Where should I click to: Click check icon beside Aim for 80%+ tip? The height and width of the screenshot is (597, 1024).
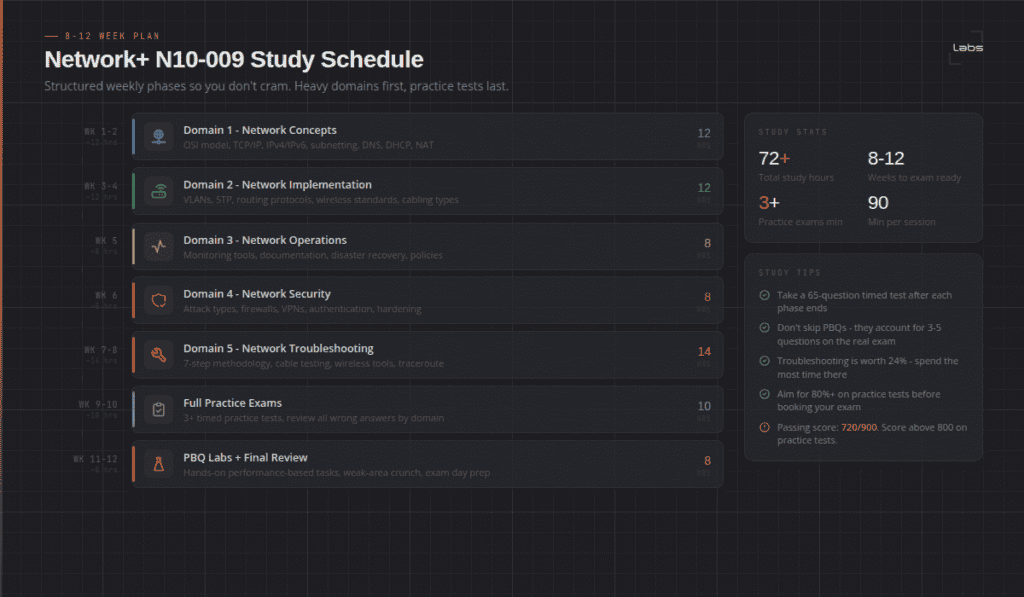(x=764, y=394)
